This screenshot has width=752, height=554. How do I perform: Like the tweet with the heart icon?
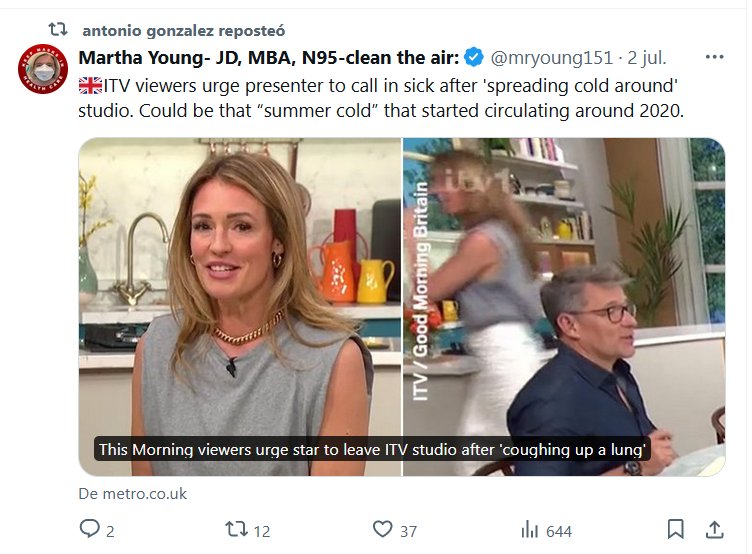(382, 529)
